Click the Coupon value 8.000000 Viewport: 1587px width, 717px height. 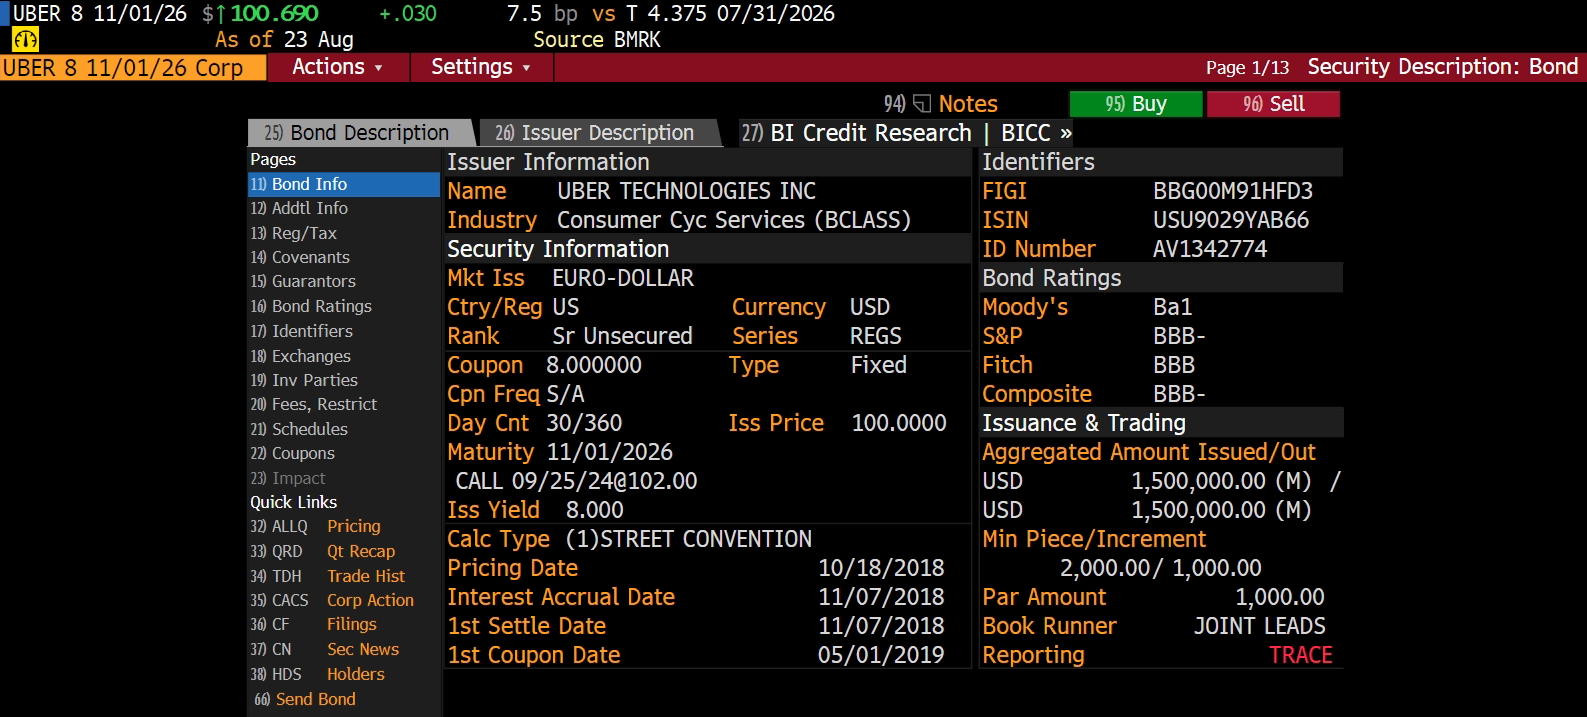(594, 365)
